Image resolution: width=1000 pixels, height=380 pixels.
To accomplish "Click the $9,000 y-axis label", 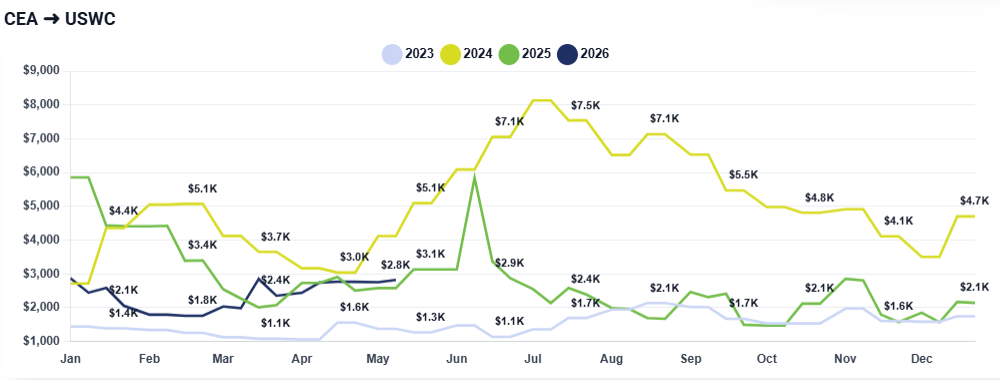I will pyautogui.click(x=41, y=71).
